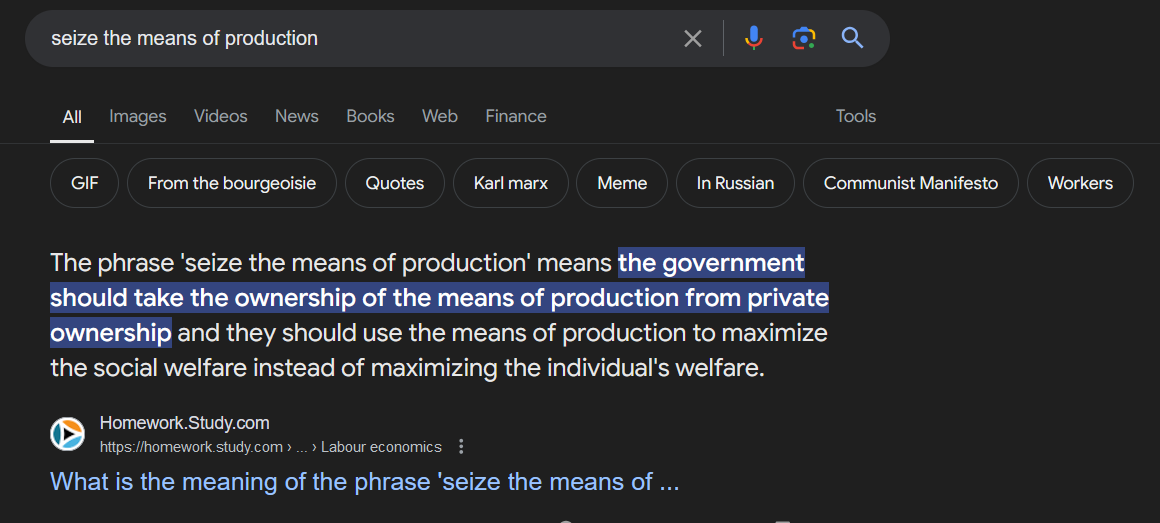Select the GIF filter chip
Image resolution: width=1160 pixels, height=523 pixels.
pyautogui.click(x=84, y=183)
